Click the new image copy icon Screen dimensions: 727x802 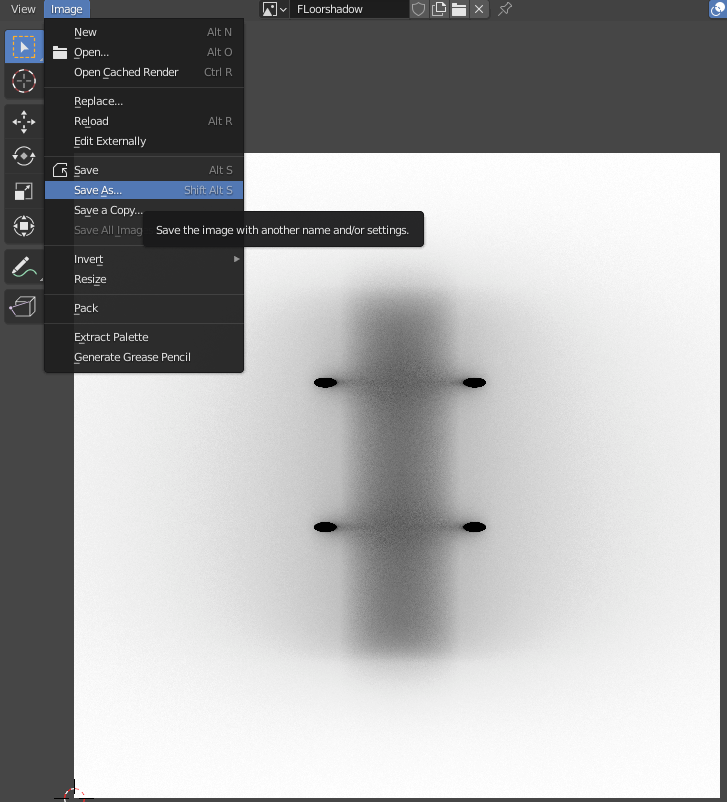[x=439, y=9]
